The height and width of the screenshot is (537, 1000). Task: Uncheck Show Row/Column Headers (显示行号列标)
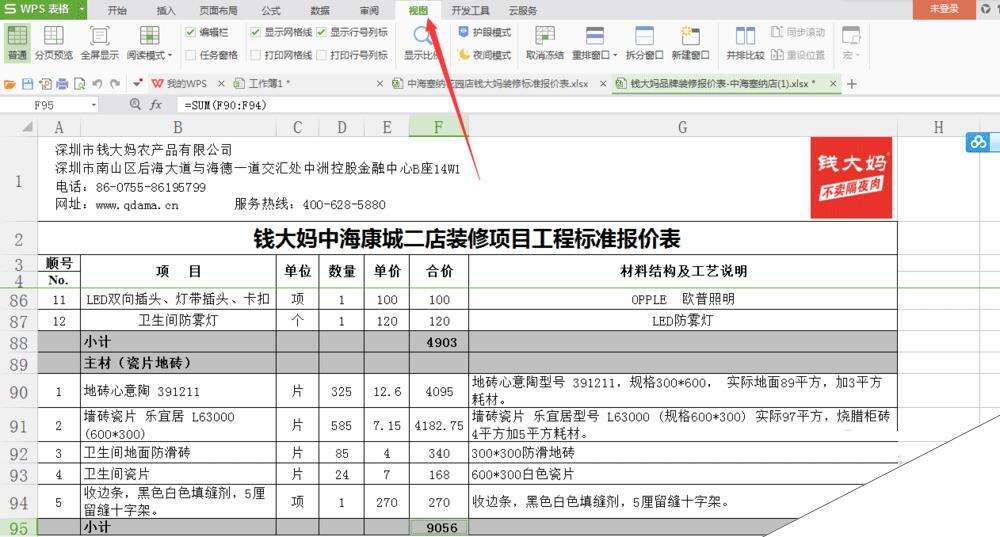click(x=321, y=32)
